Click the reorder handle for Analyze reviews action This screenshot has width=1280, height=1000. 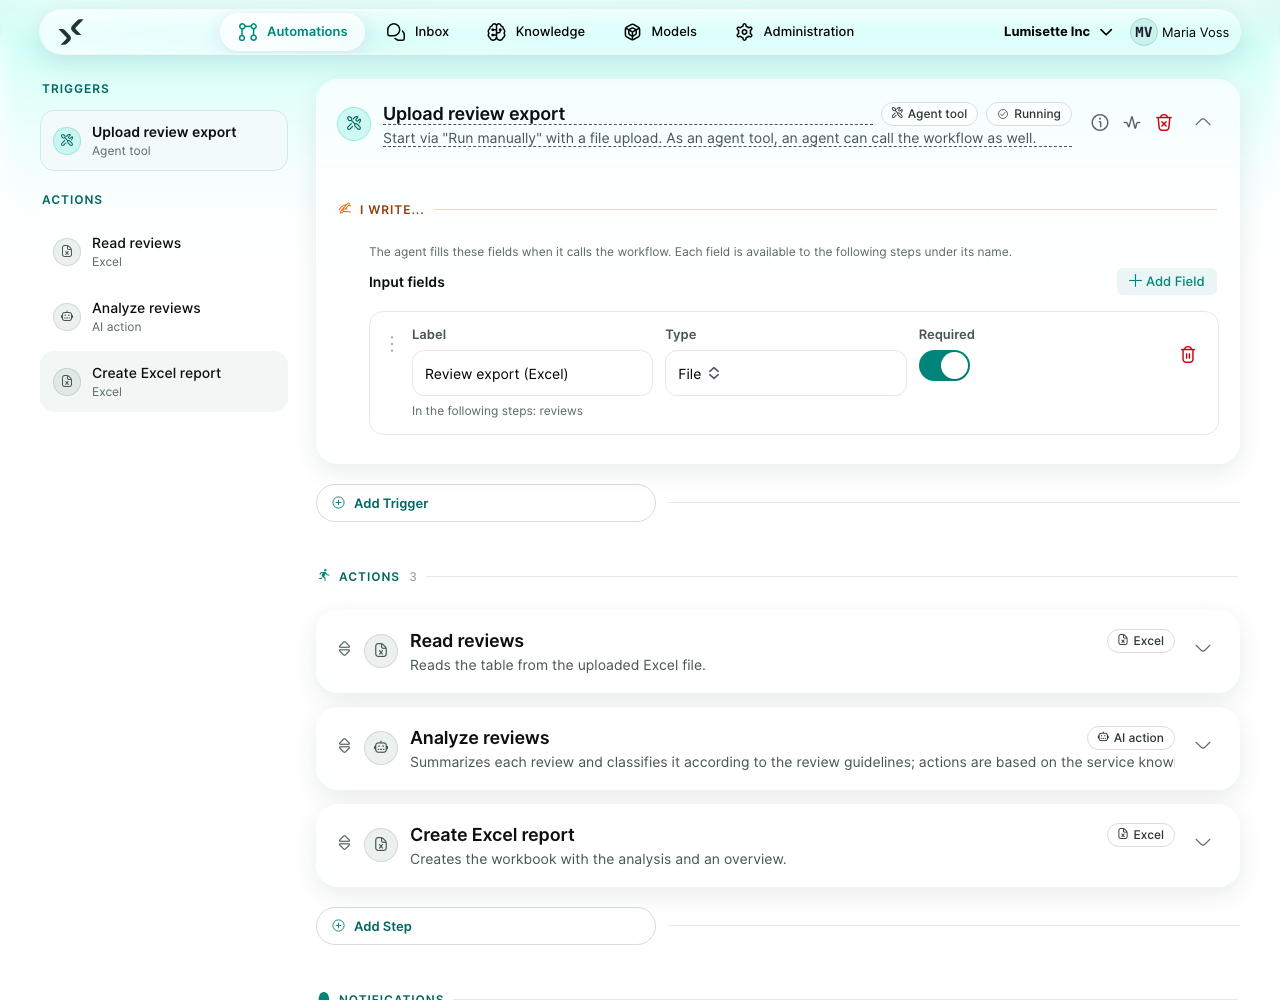344,746
